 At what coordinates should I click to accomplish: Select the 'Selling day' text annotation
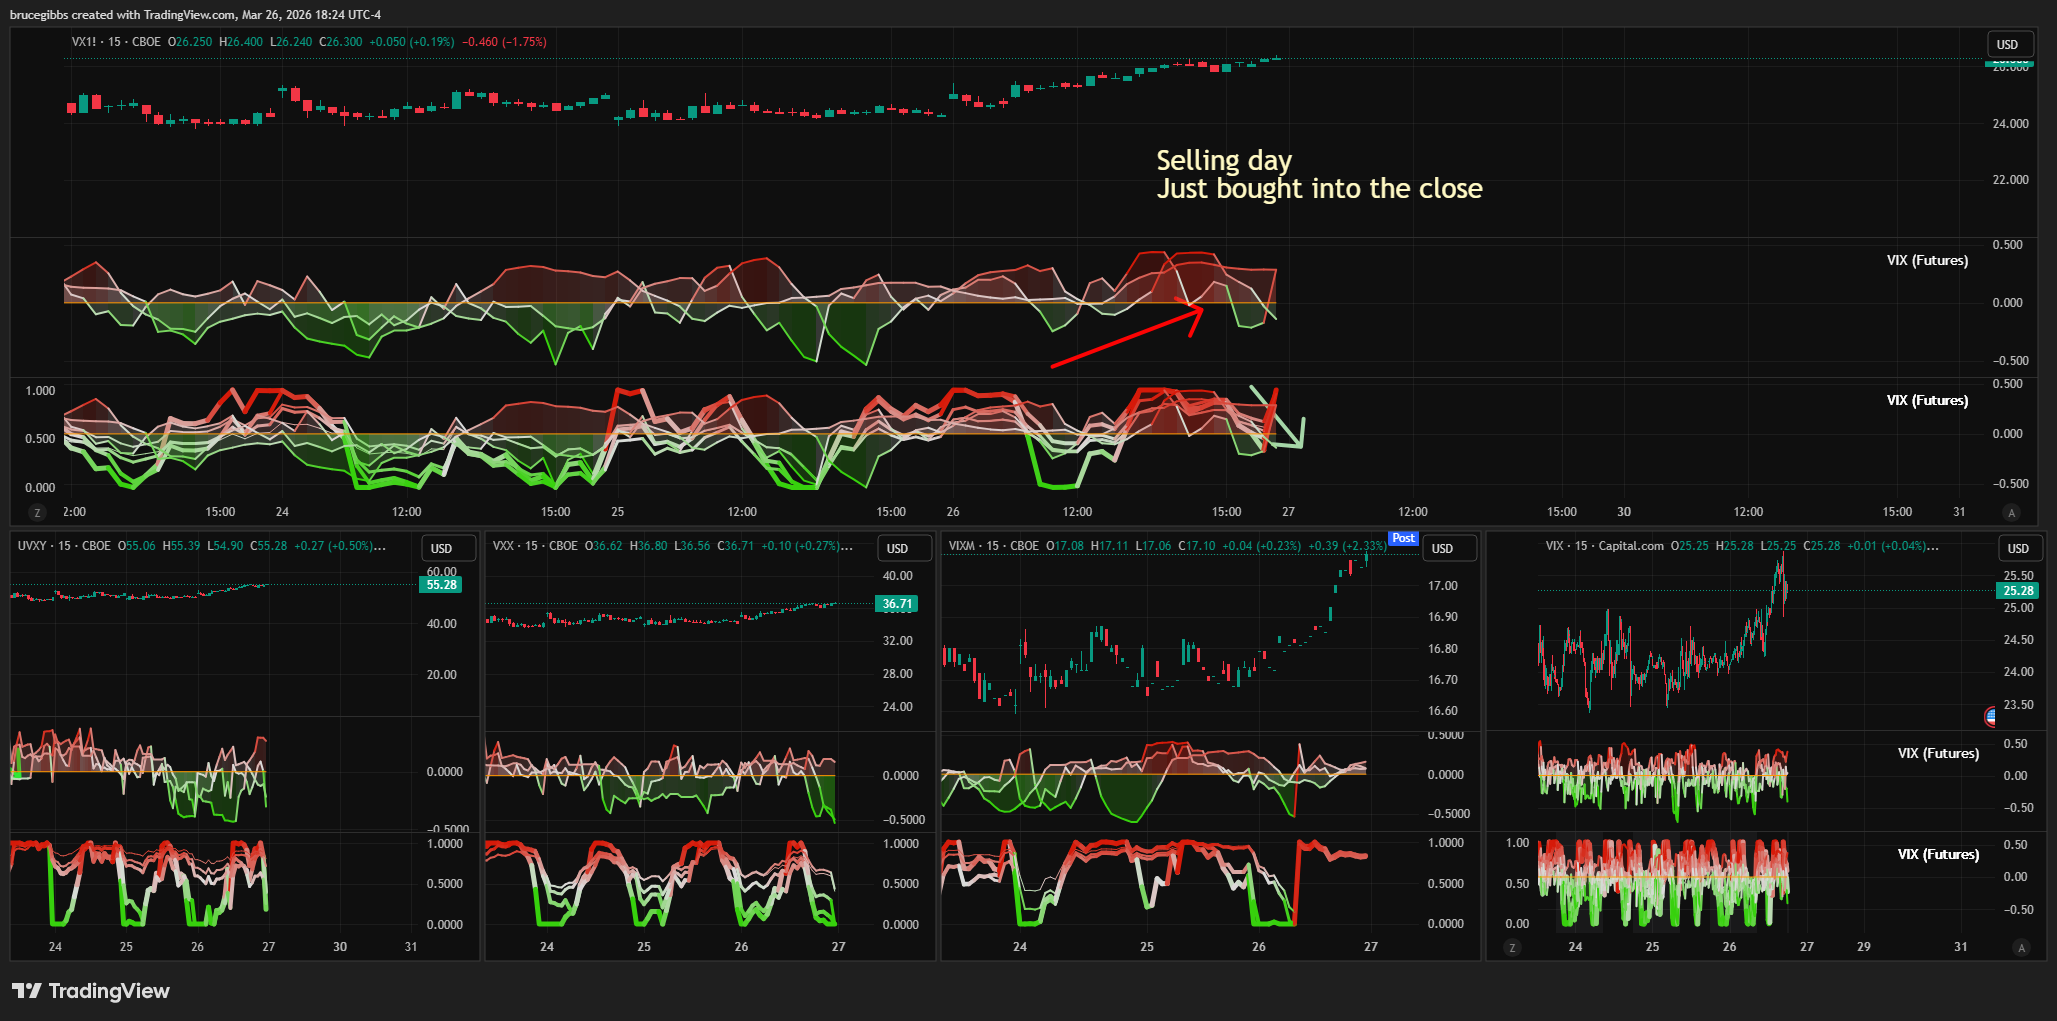[x=1224, y=161]
